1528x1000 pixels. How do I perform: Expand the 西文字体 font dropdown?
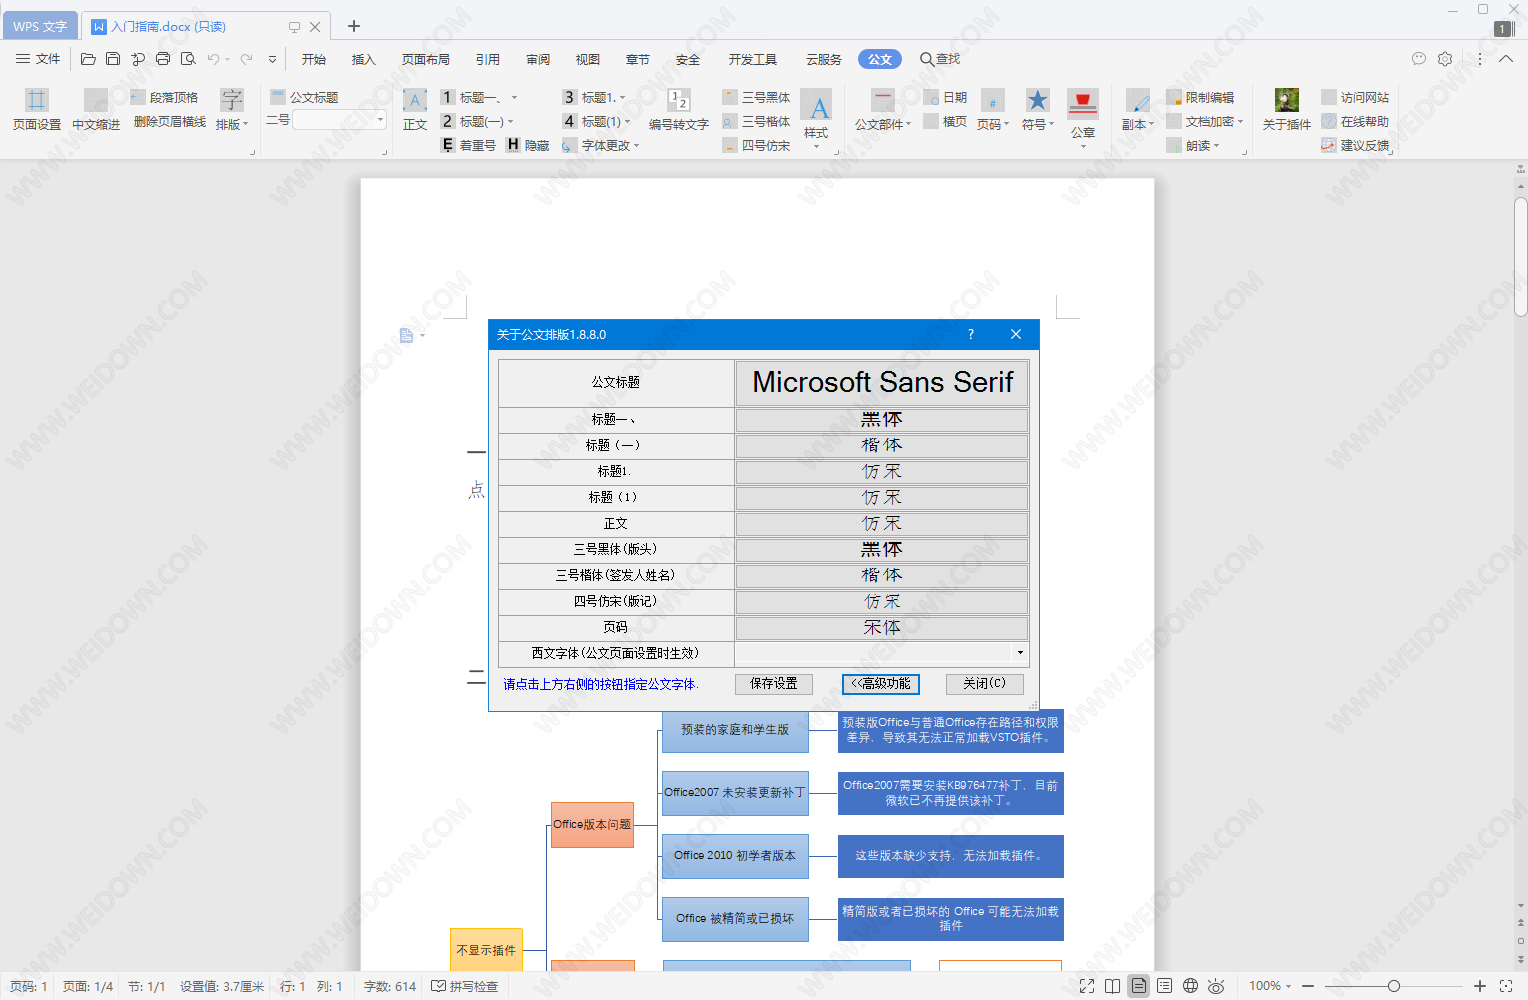(x=1020, y=653)
